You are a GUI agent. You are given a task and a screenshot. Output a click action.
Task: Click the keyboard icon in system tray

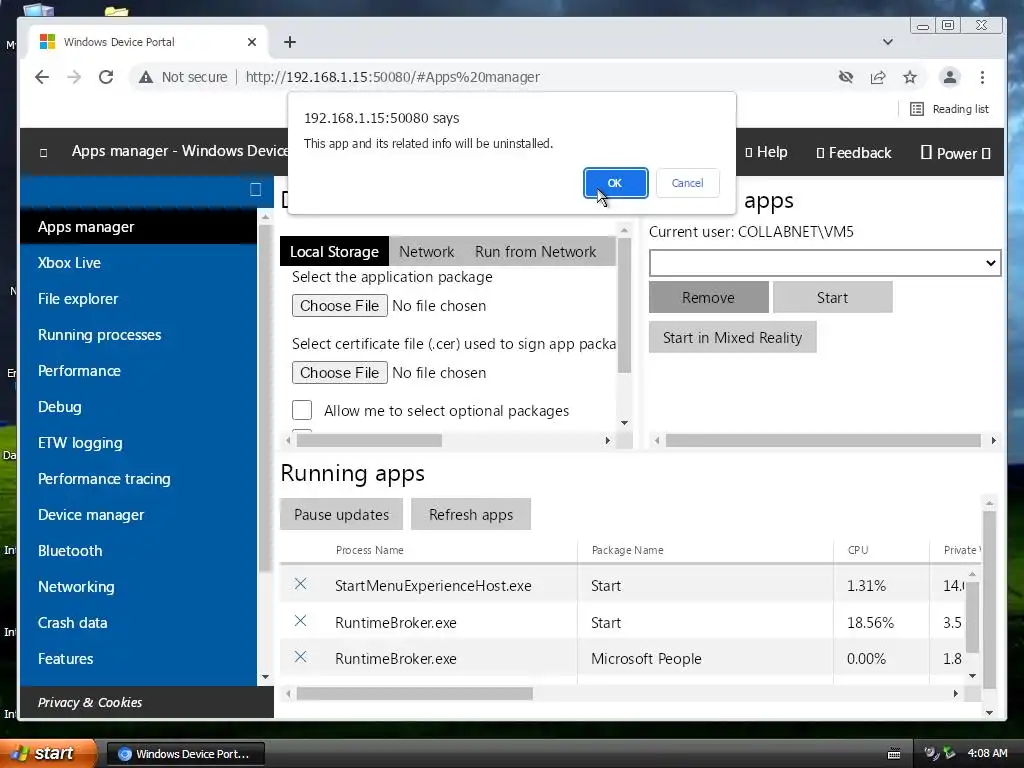894,754
